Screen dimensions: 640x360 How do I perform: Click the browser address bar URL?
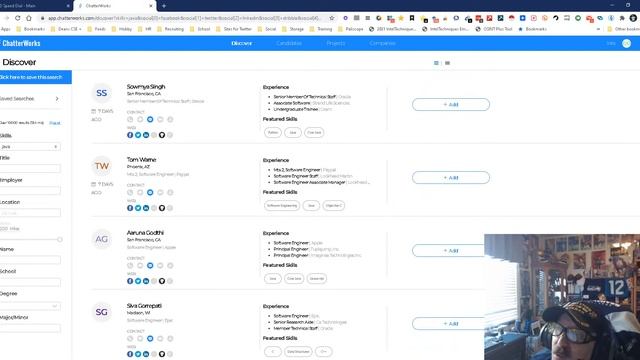click(x=184, y=18)
